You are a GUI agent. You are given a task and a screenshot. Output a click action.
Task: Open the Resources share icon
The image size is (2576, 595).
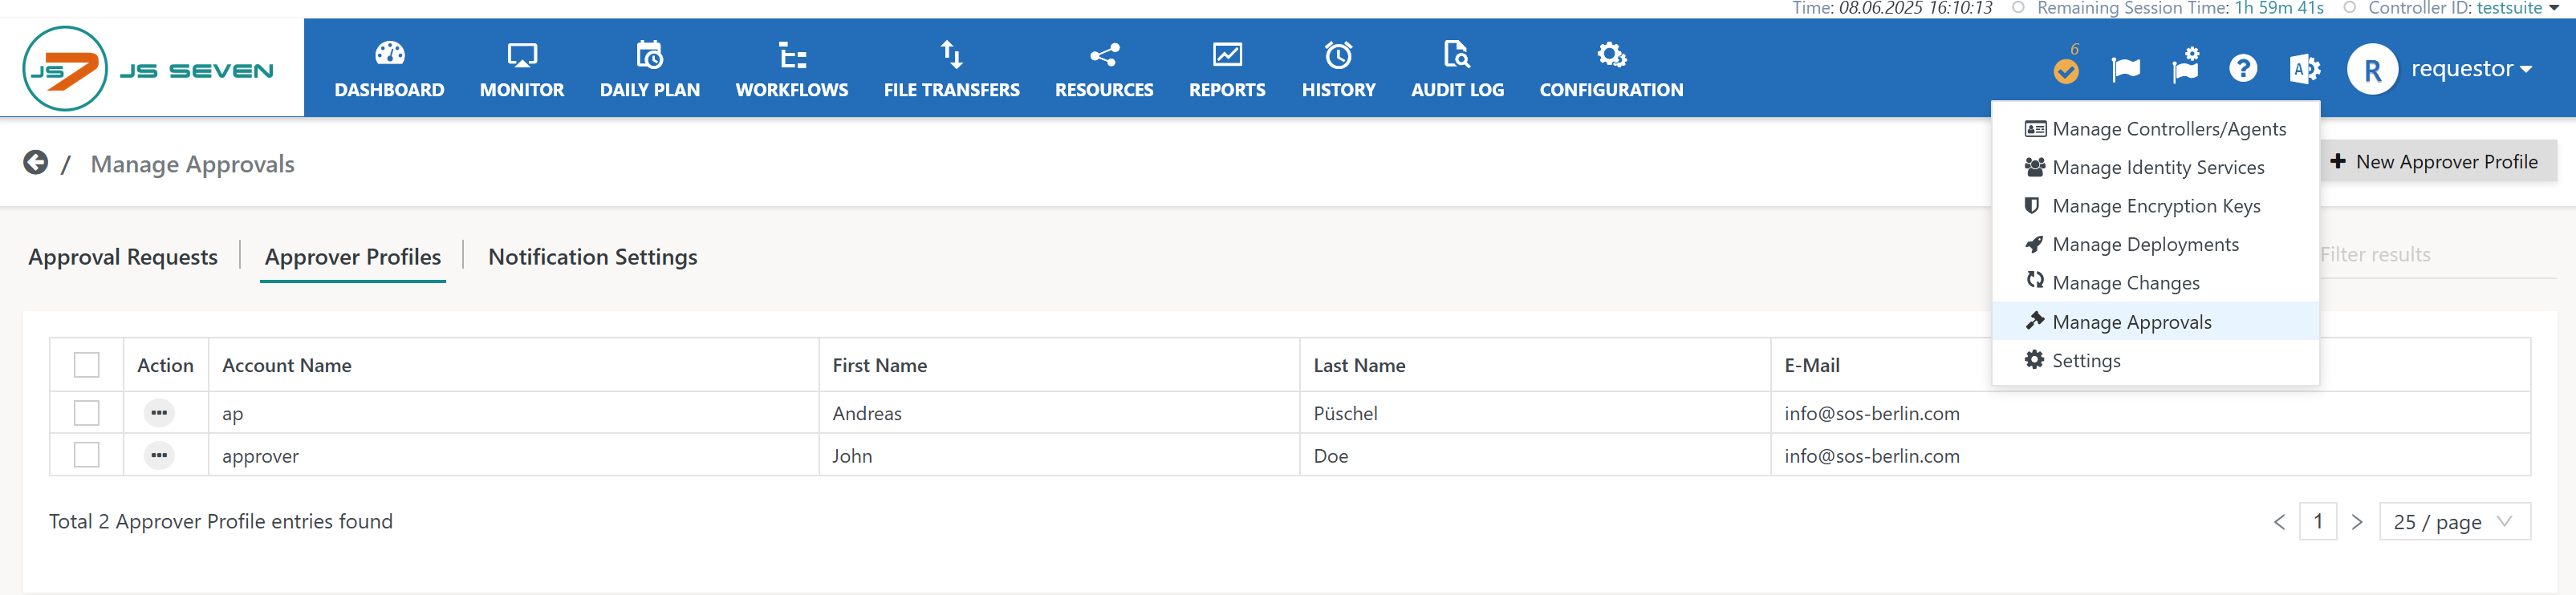click(1104, 54)
